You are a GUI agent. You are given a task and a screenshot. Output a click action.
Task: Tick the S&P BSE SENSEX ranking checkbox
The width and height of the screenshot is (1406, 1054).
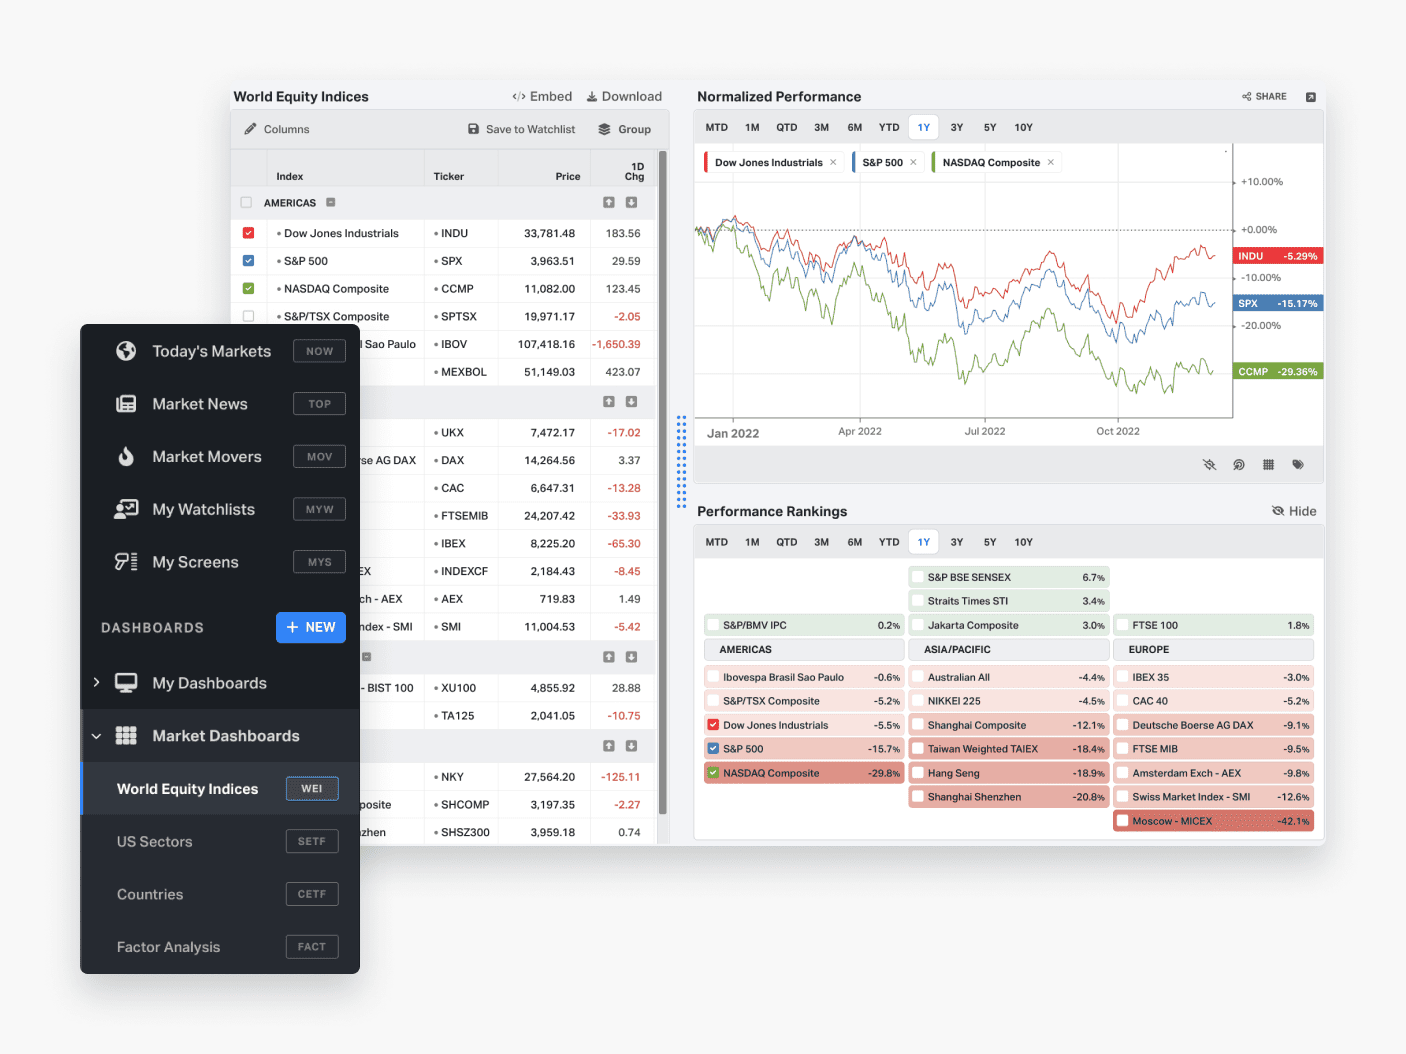(x=917, y=577)
